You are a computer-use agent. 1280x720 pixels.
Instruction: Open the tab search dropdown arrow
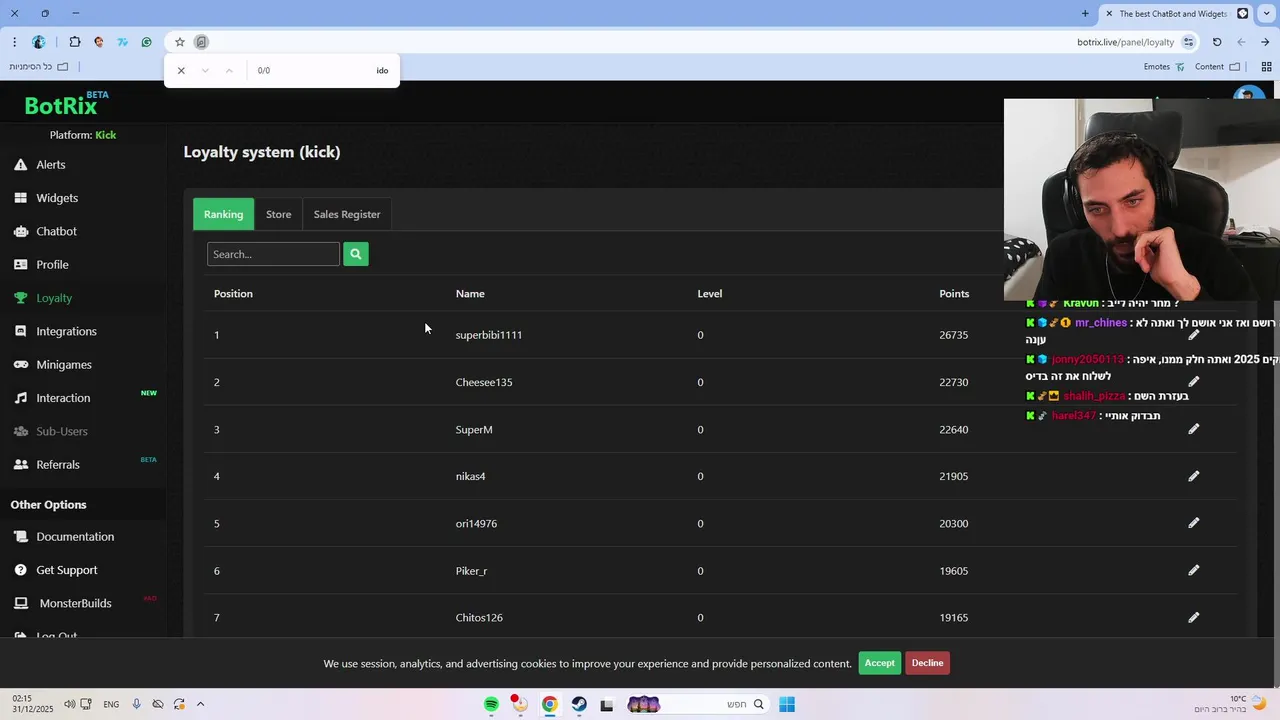pos(1266,13)
